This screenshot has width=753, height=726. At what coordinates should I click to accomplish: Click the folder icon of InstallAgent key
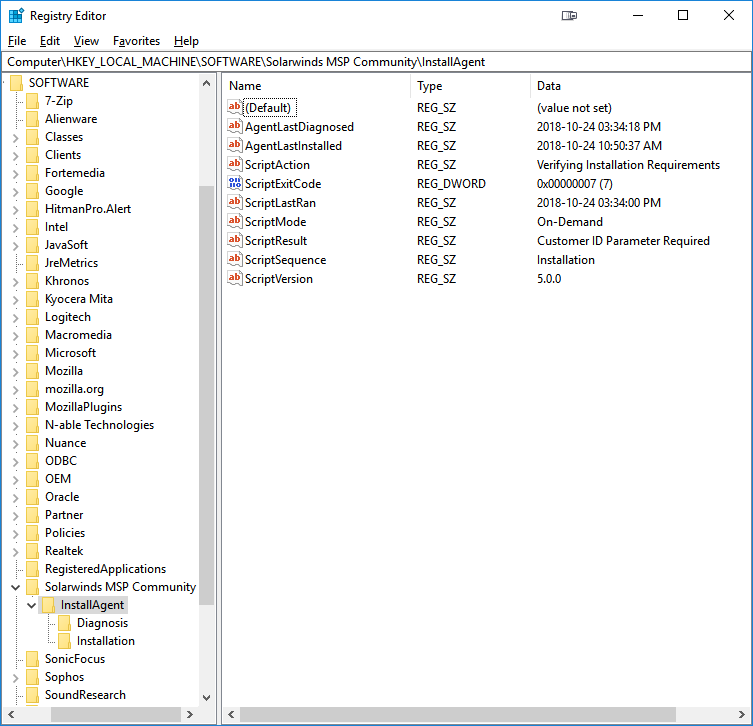(49, 605)
